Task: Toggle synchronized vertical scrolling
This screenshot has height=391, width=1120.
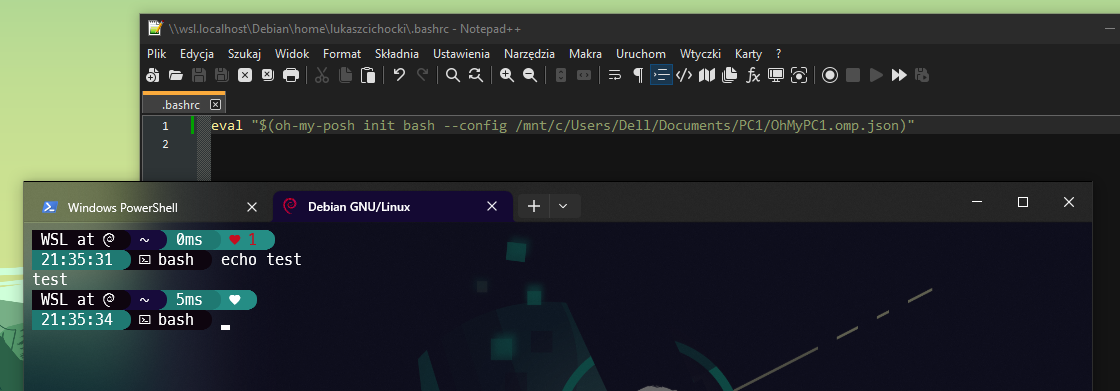Action: [x=561, y=75]
